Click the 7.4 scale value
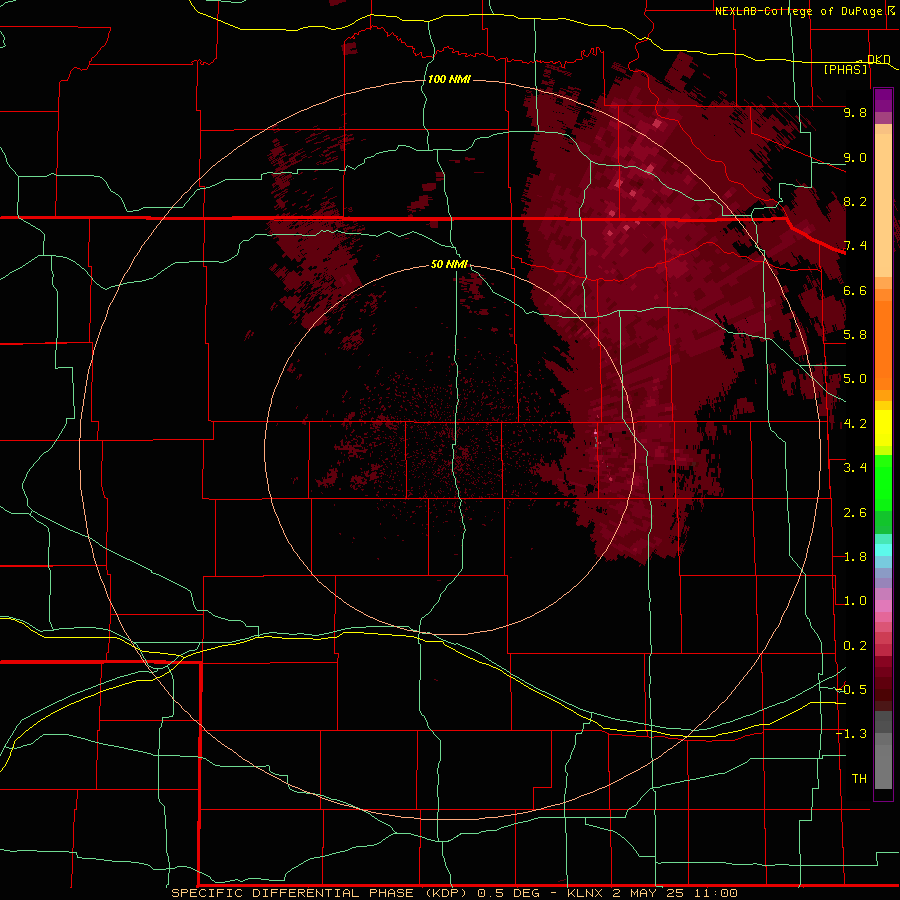 tap(855, 246)
